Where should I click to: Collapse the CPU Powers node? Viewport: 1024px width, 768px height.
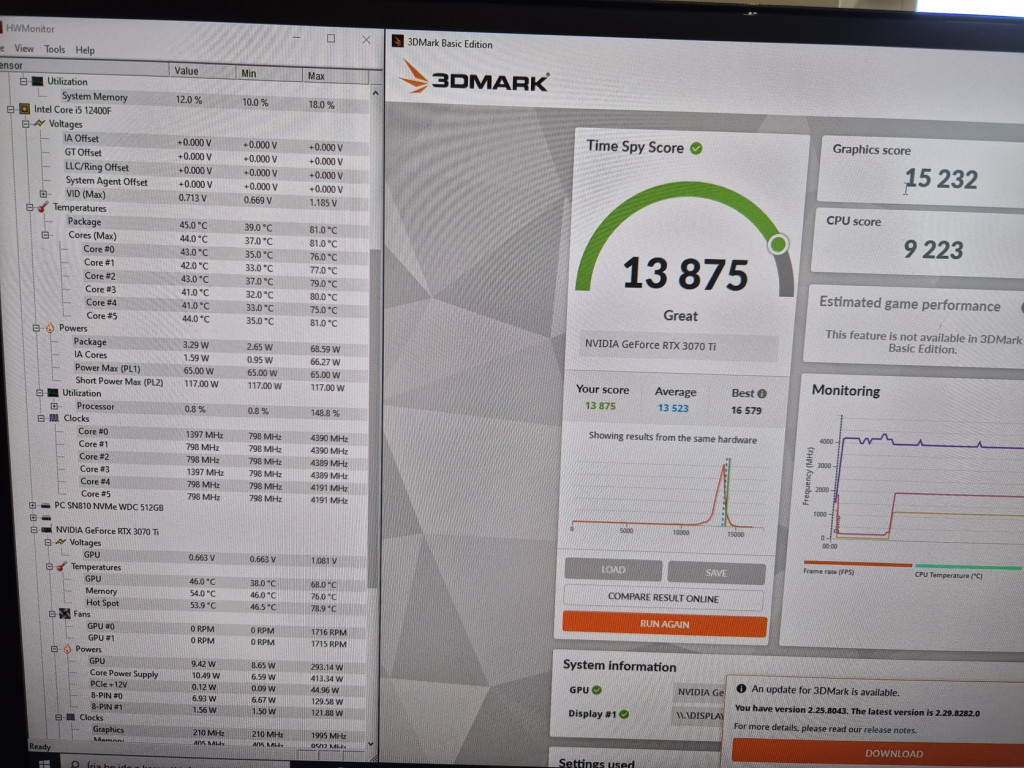point(36,328)
